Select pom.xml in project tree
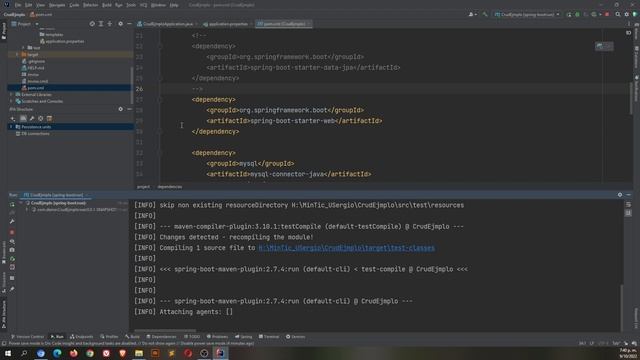 point(33,88)
